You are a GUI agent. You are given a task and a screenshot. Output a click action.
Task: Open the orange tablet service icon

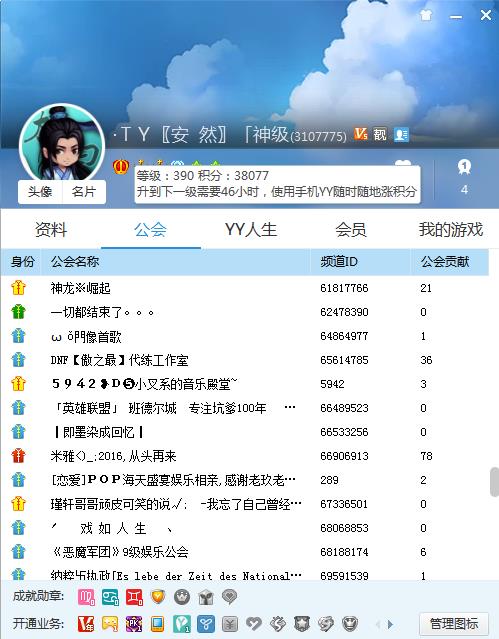[x=158, y=624]
